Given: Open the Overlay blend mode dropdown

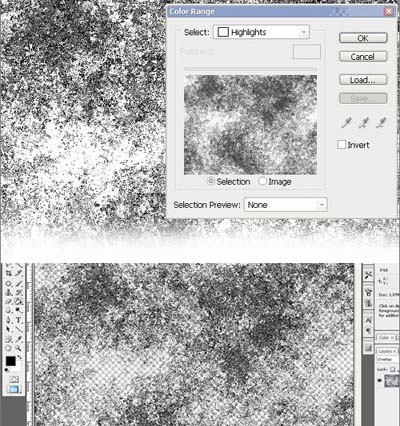Looking at the screenshot, I should 388,359.
